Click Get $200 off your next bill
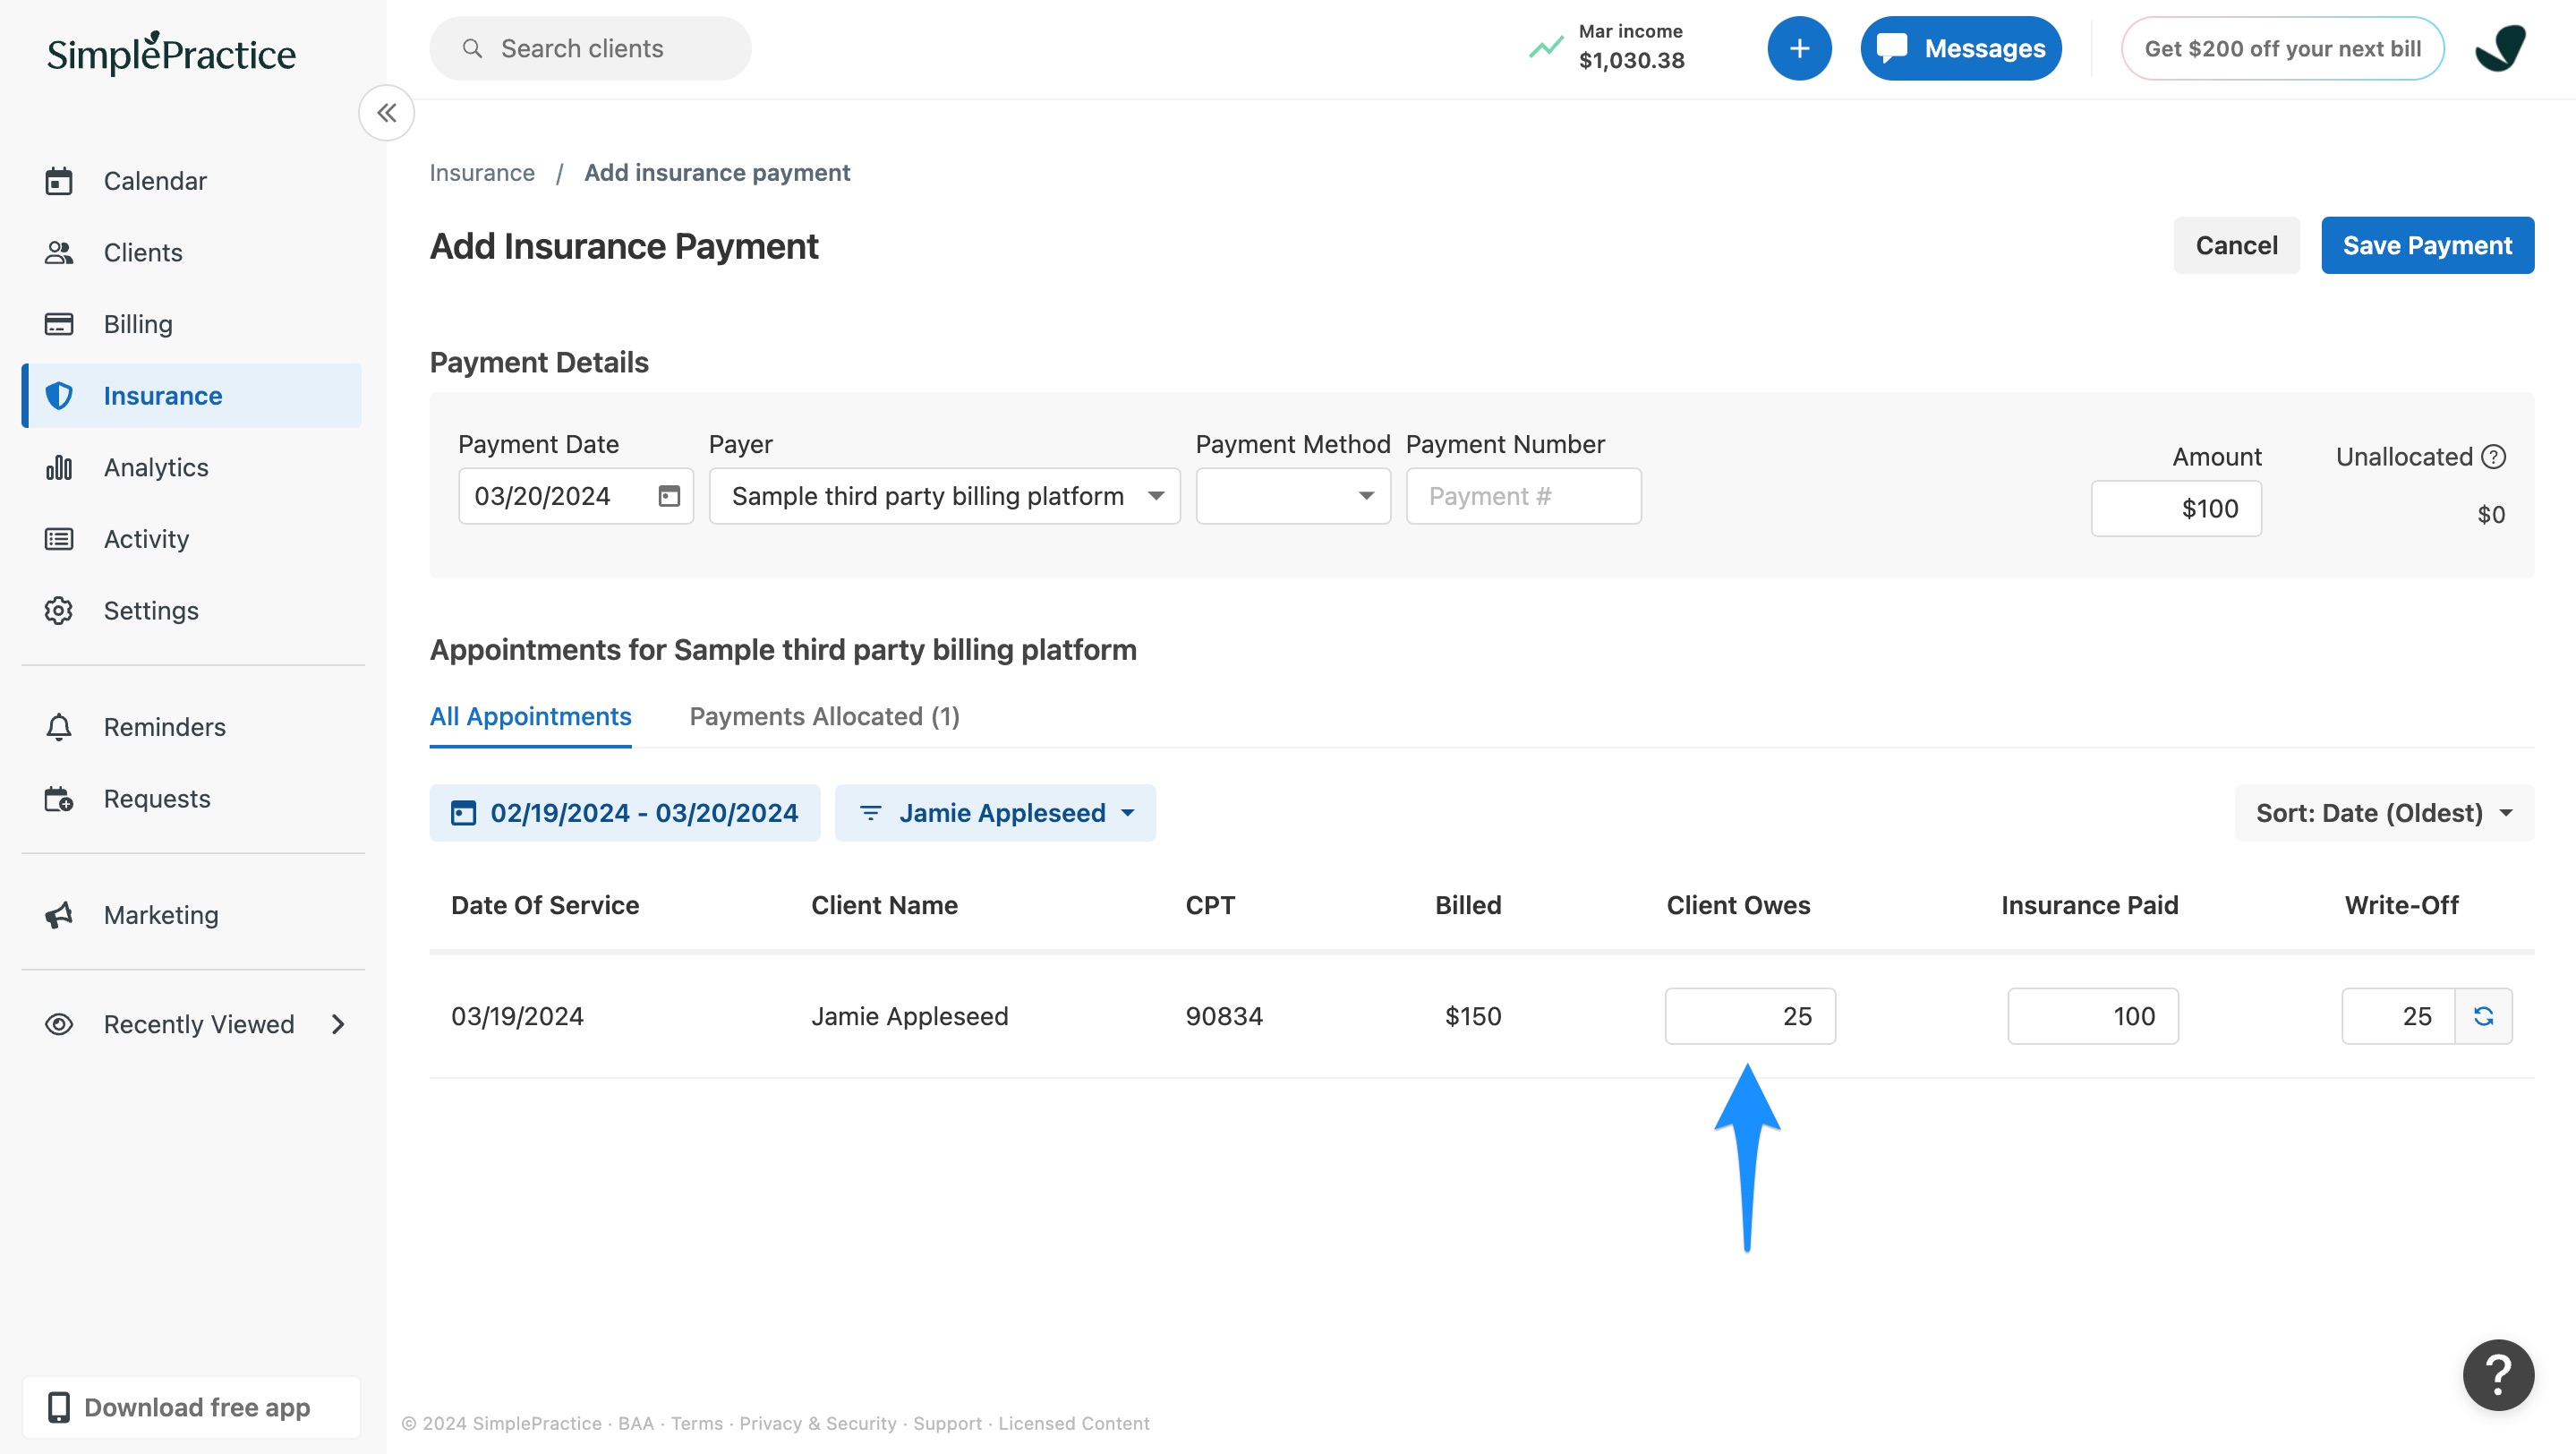This screenshot has width=2576, height=1454. click(2282, 48)
